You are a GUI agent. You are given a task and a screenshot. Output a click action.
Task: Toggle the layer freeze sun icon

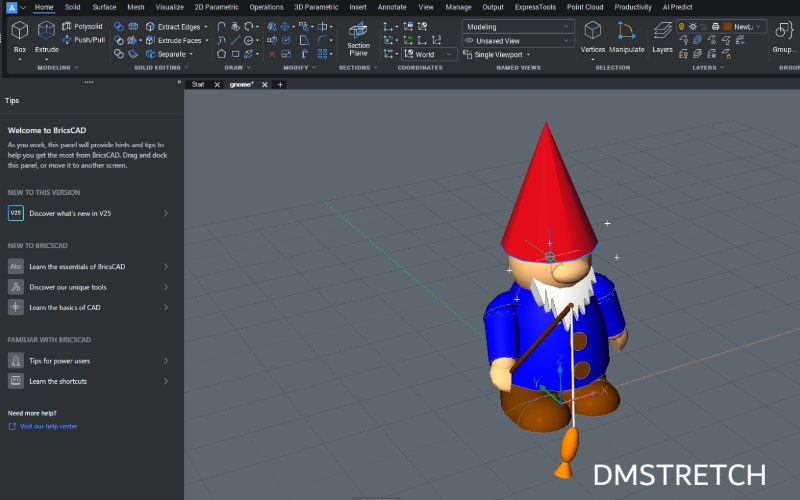[x=692, y=26]
